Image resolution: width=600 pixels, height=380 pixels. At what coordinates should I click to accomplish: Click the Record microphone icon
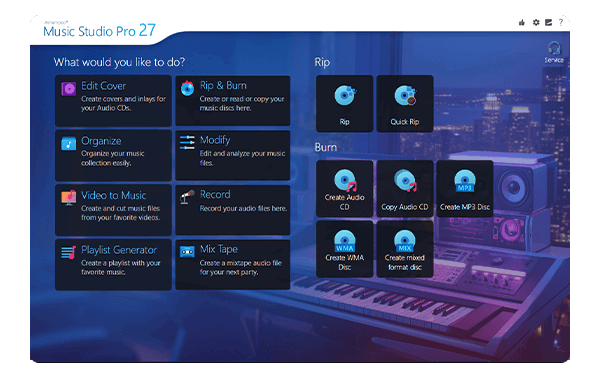[x=188, y=197]
